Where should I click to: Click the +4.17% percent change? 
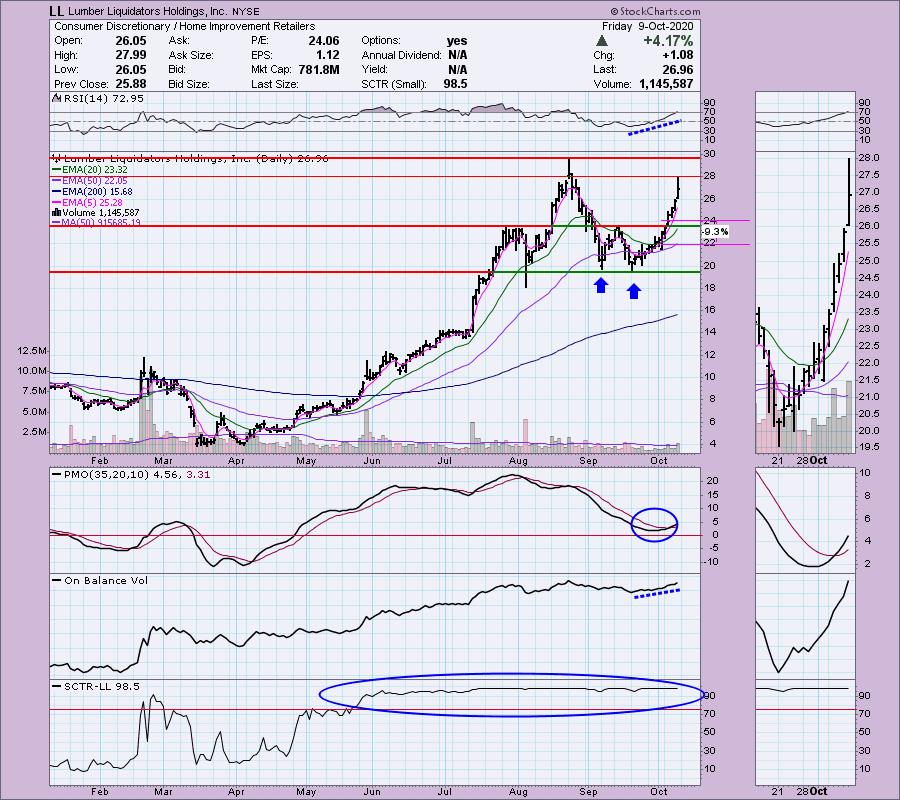coord(668,41)
